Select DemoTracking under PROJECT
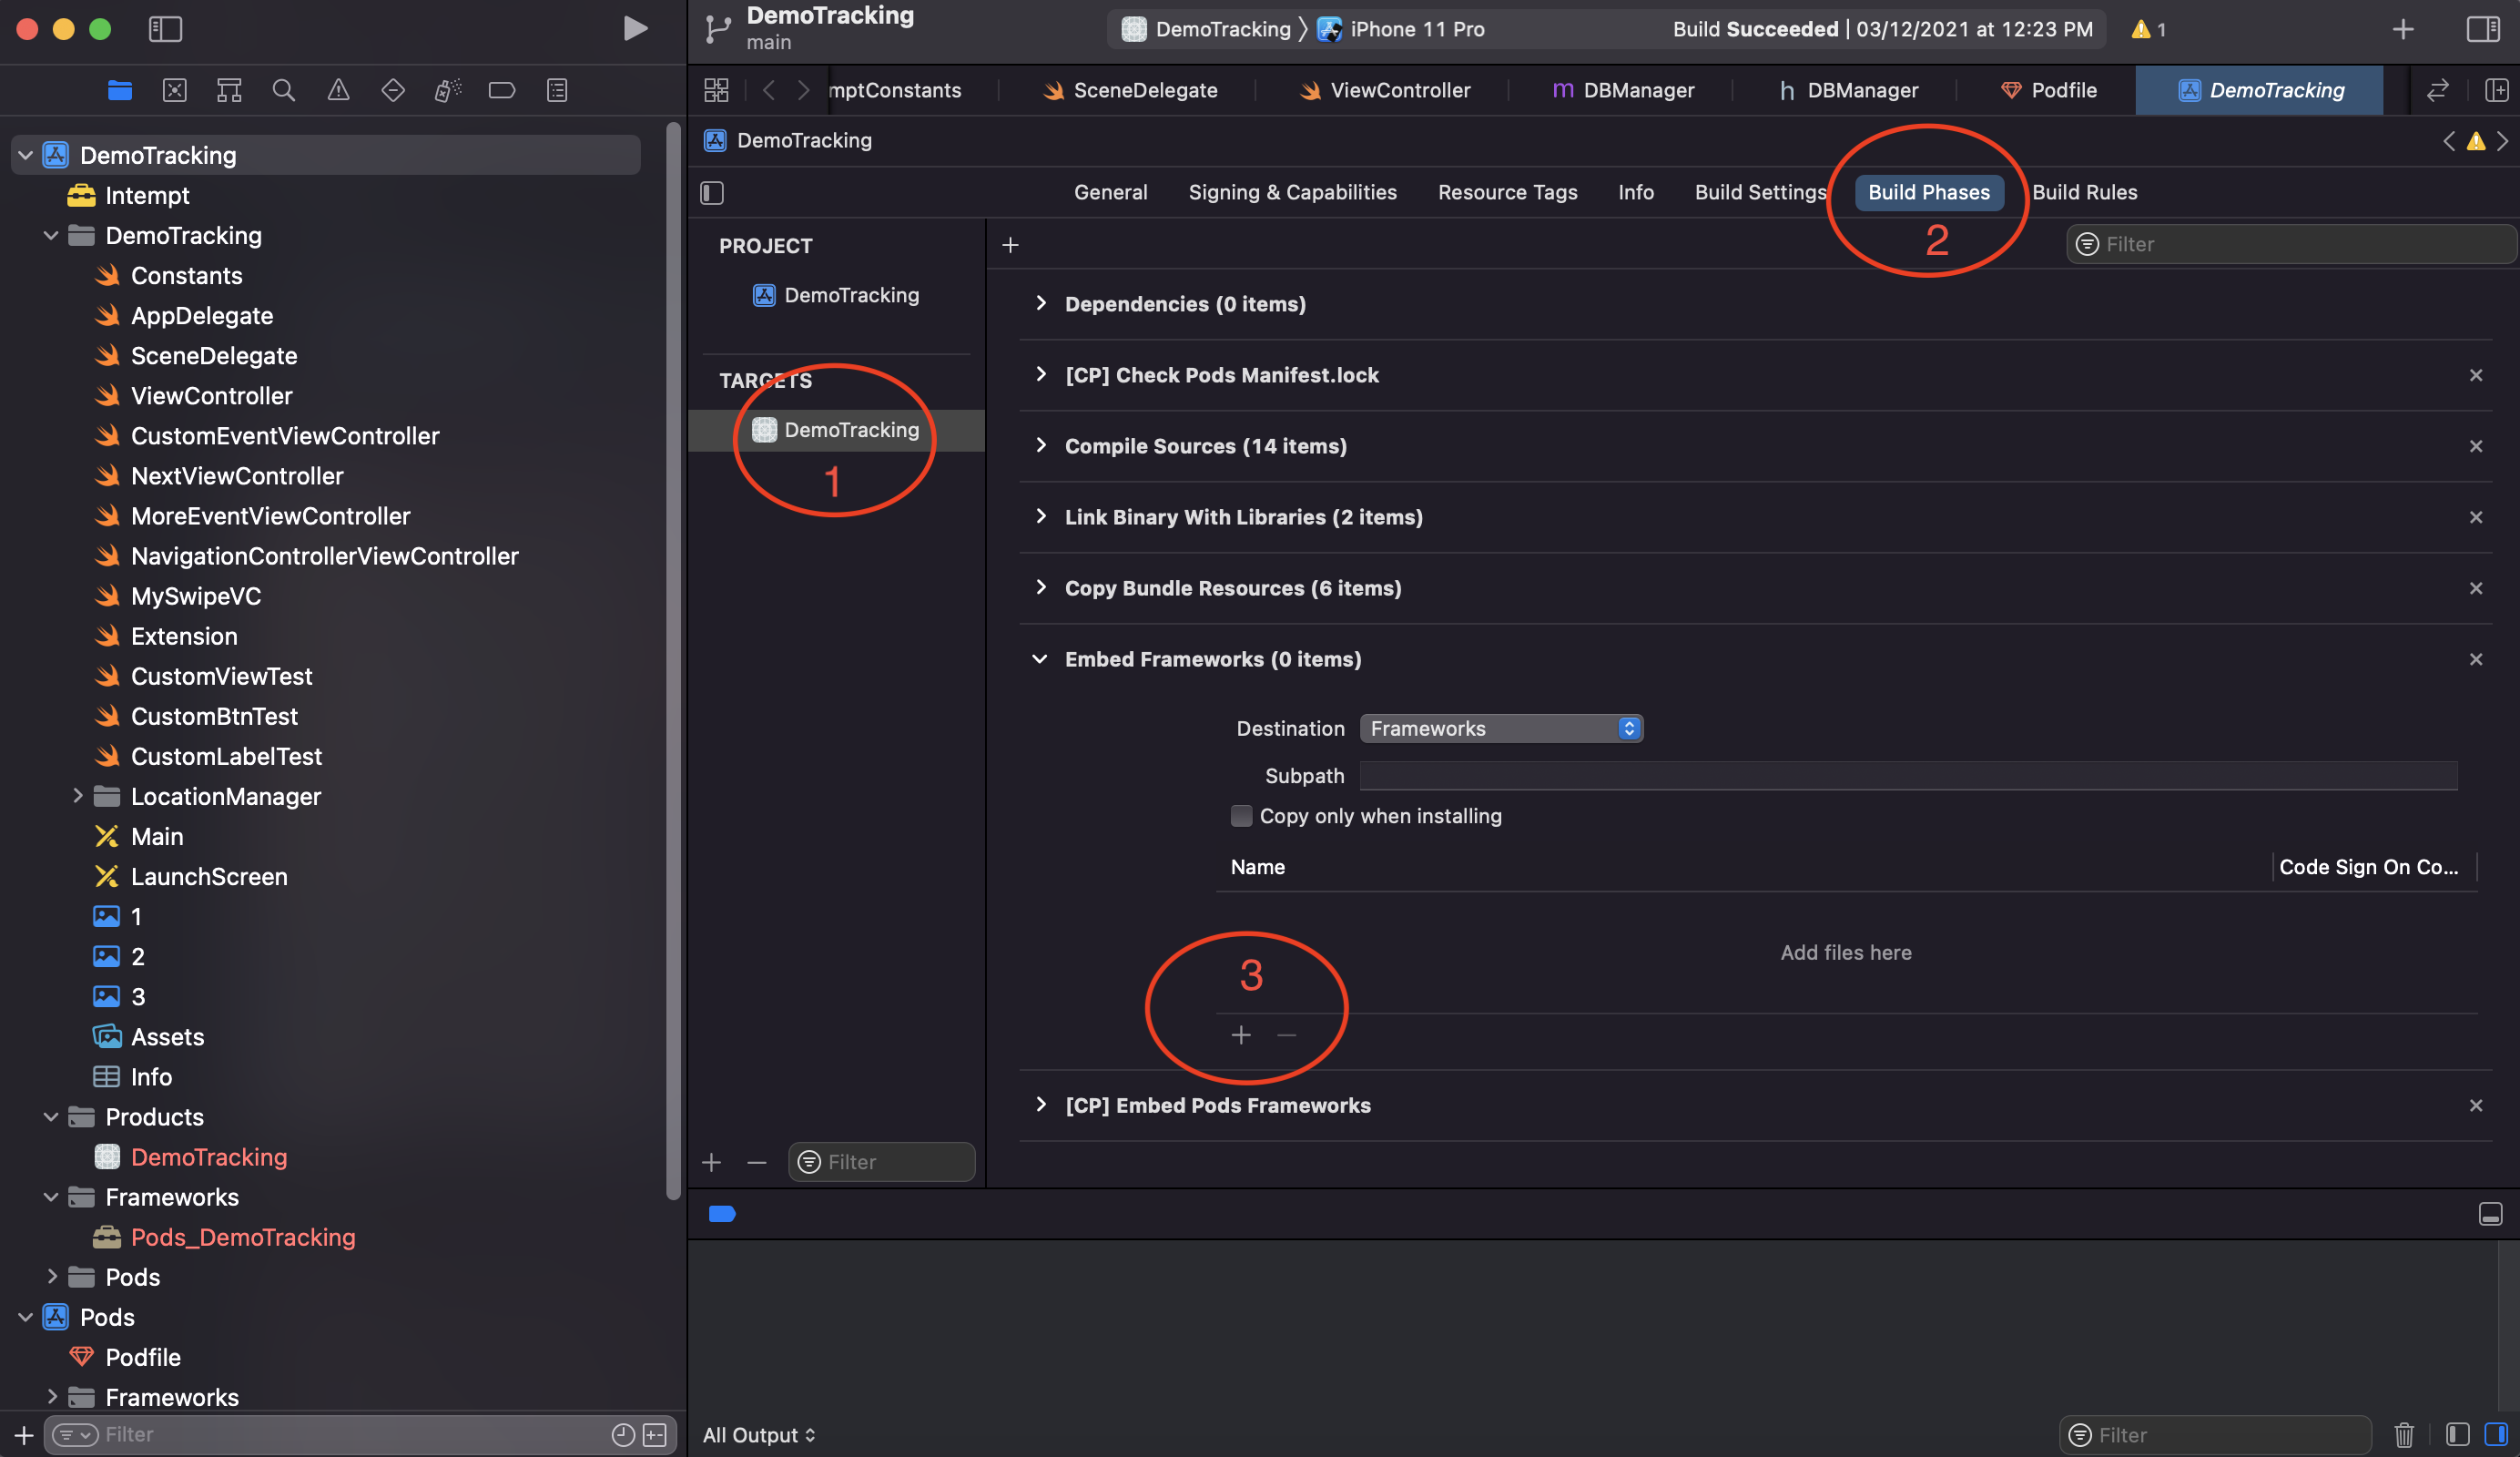 (836, 295)
